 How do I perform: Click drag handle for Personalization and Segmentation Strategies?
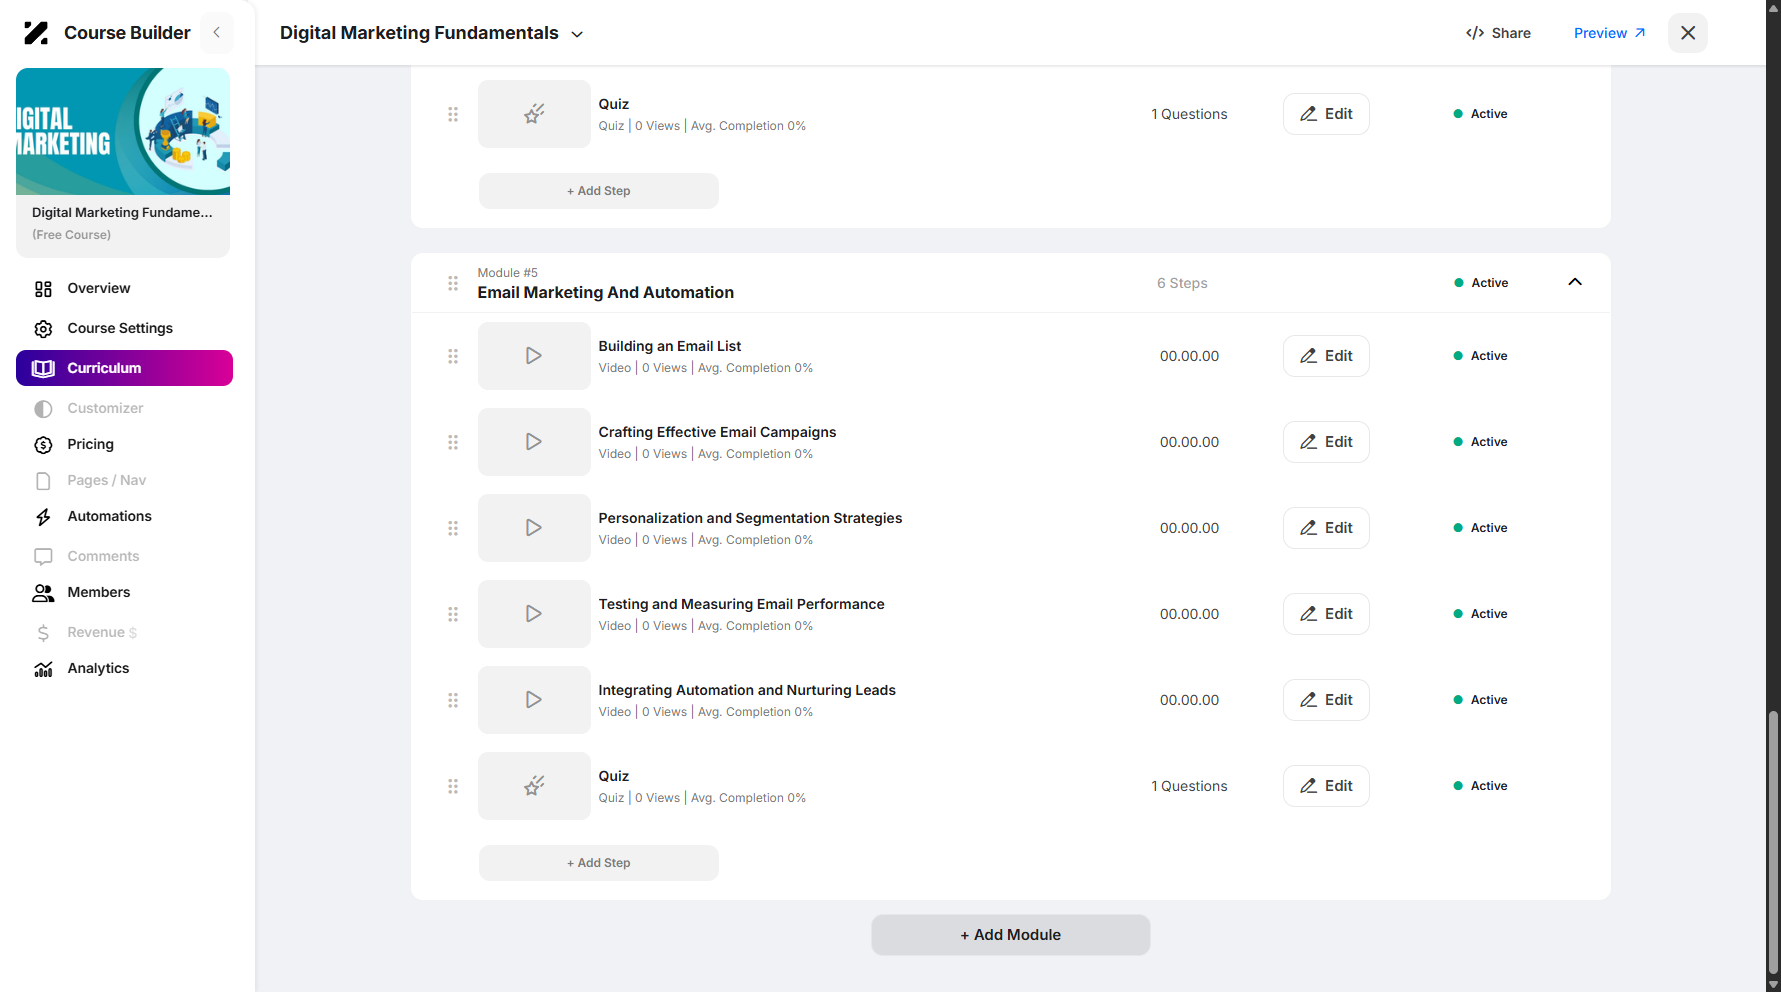click(453, 528)
